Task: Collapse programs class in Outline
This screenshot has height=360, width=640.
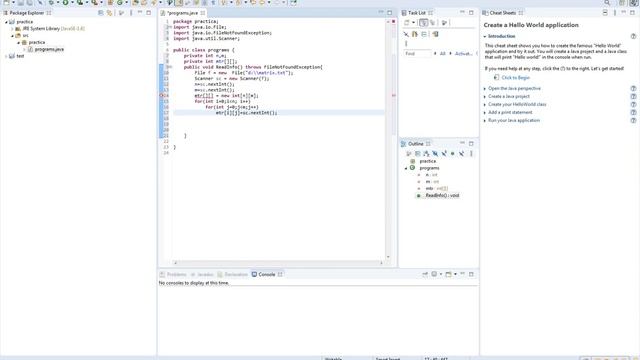Action: point(406,168)
